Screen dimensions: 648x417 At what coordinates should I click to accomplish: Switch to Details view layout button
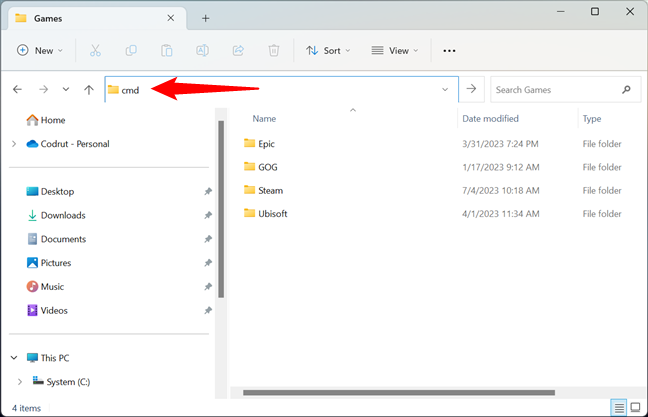tap(619, 408)
